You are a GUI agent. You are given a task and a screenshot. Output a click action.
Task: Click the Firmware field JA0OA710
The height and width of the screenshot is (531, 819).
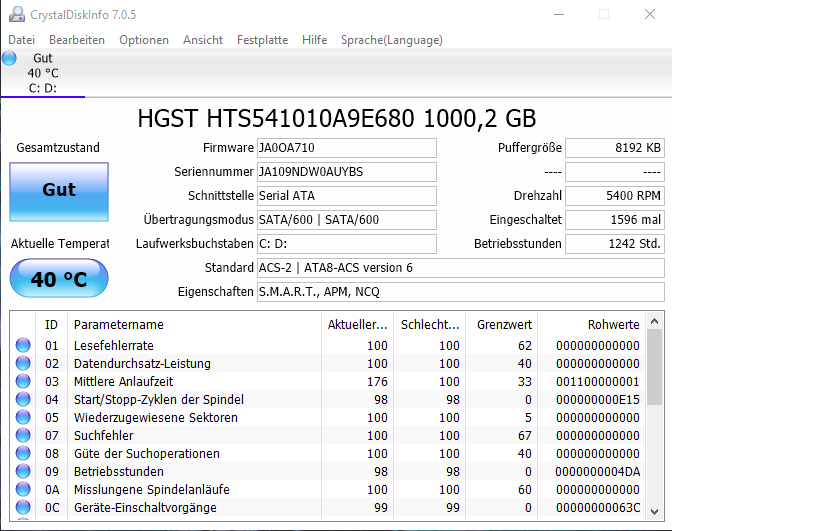point(347,148)
